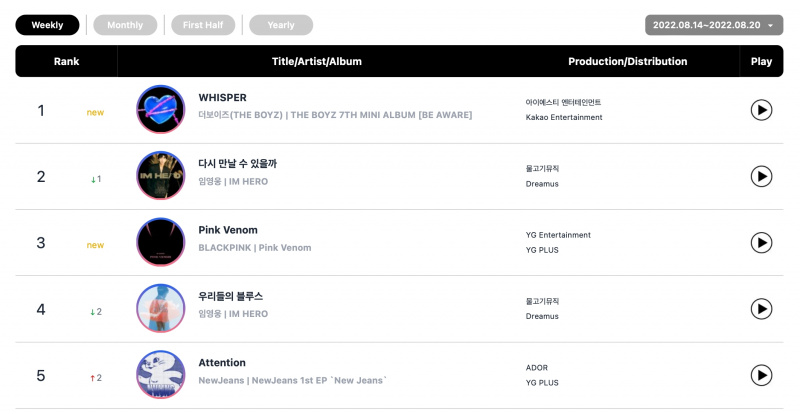
Task: Play 우리들의 블루스 track
Action: [761, 309]
